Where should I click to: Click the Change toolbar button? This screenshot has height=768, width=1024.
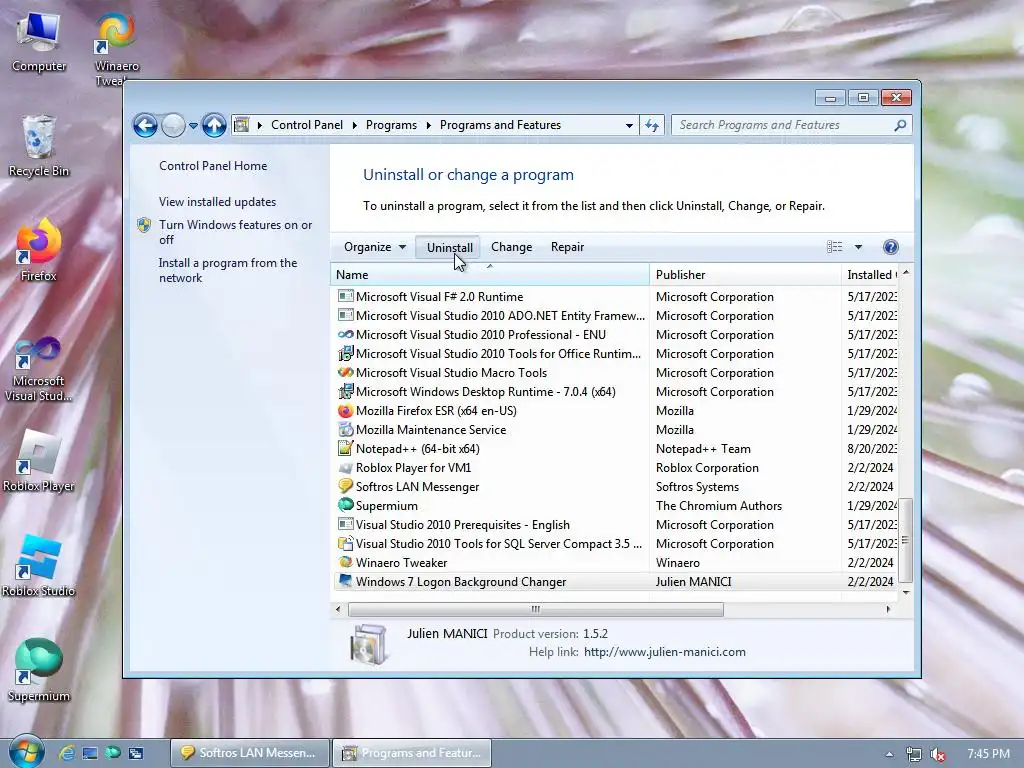coord(511,247)
